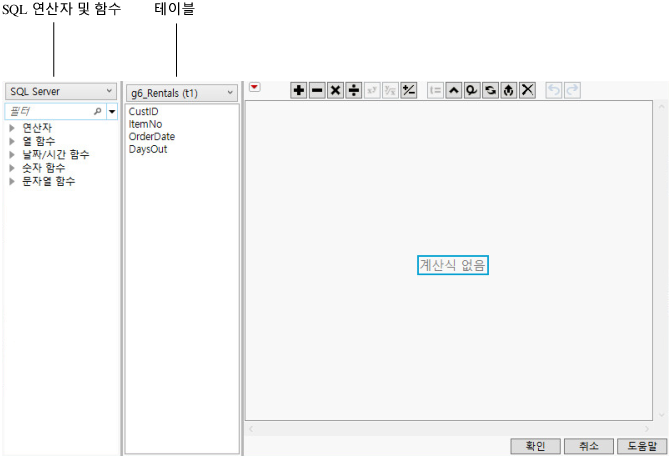671x458 pixels.
Task: Select the DaysOut column
Action: [x=148, y=149]
